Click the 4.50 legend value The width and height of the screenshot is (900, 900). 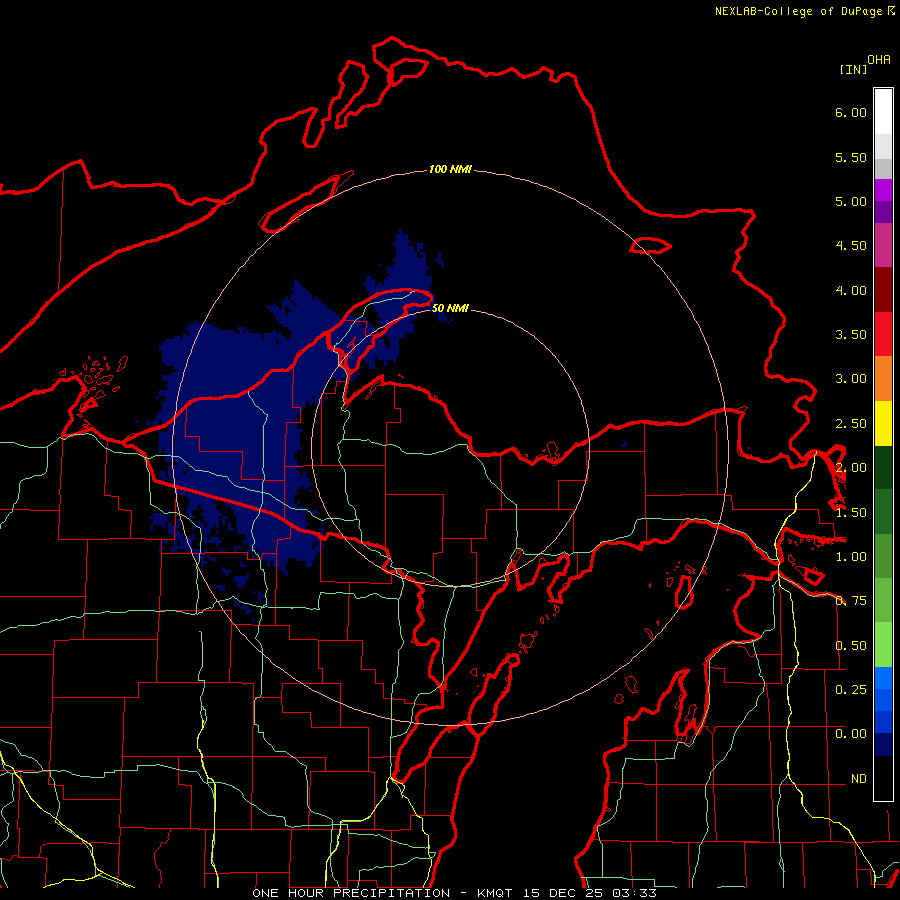tap(851, 246)
